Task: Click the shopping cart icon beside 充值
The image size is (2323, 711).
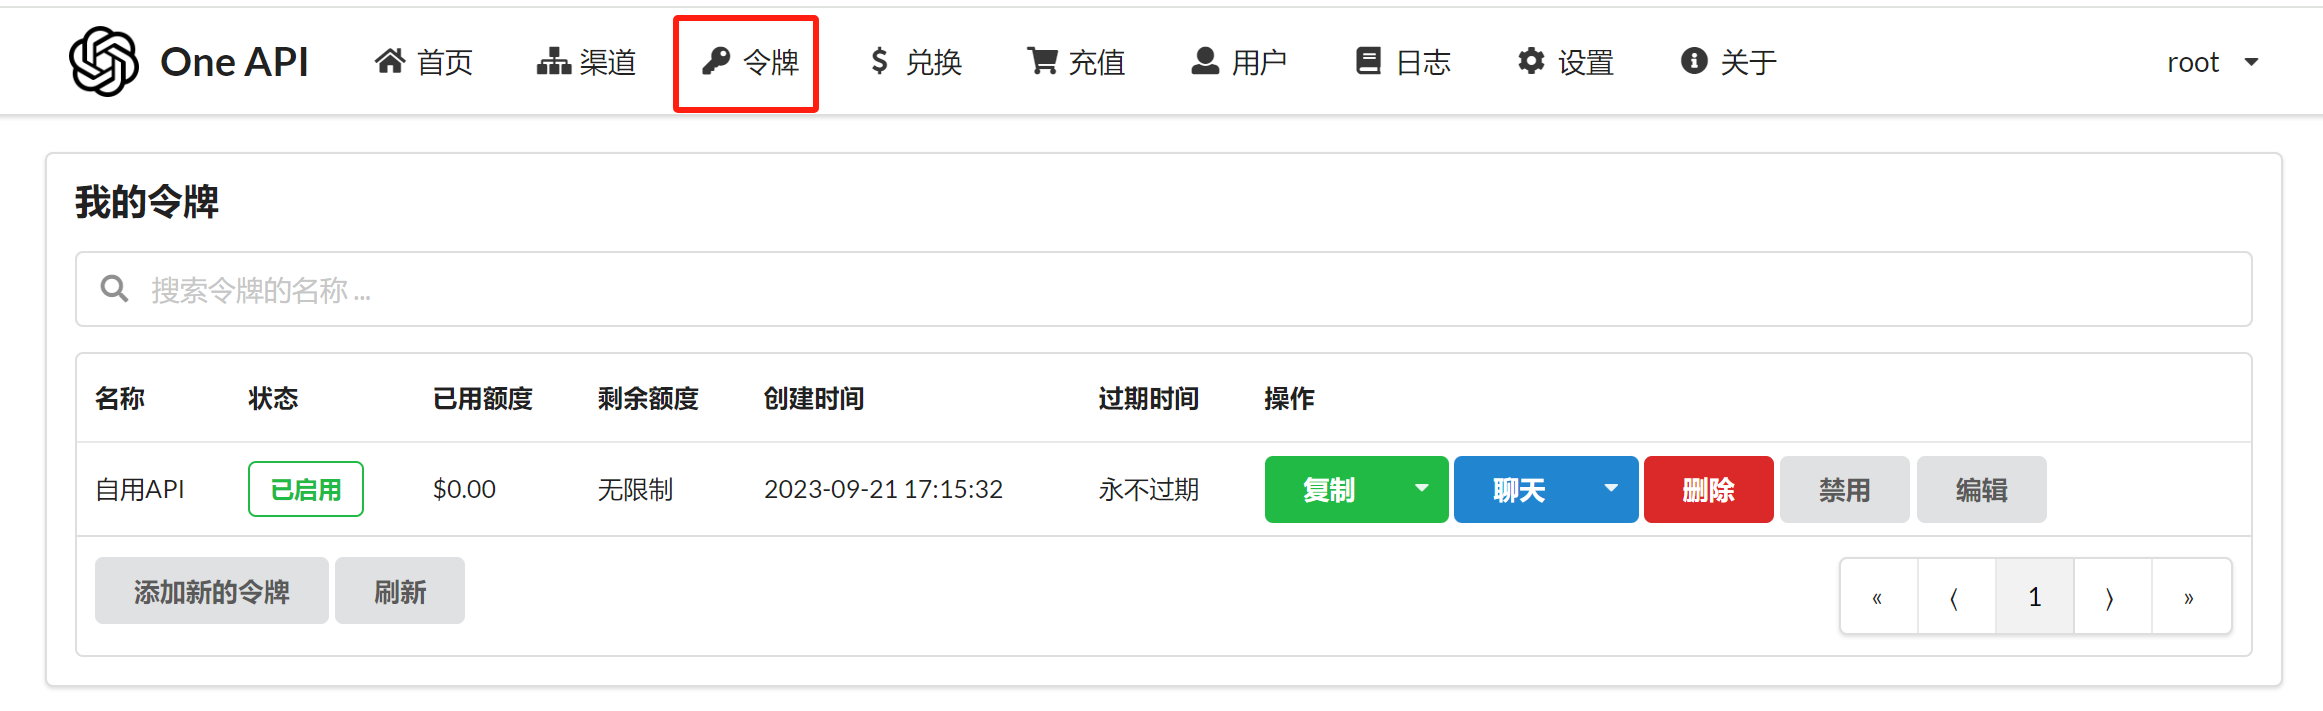Action: [x=1042, y=61]
